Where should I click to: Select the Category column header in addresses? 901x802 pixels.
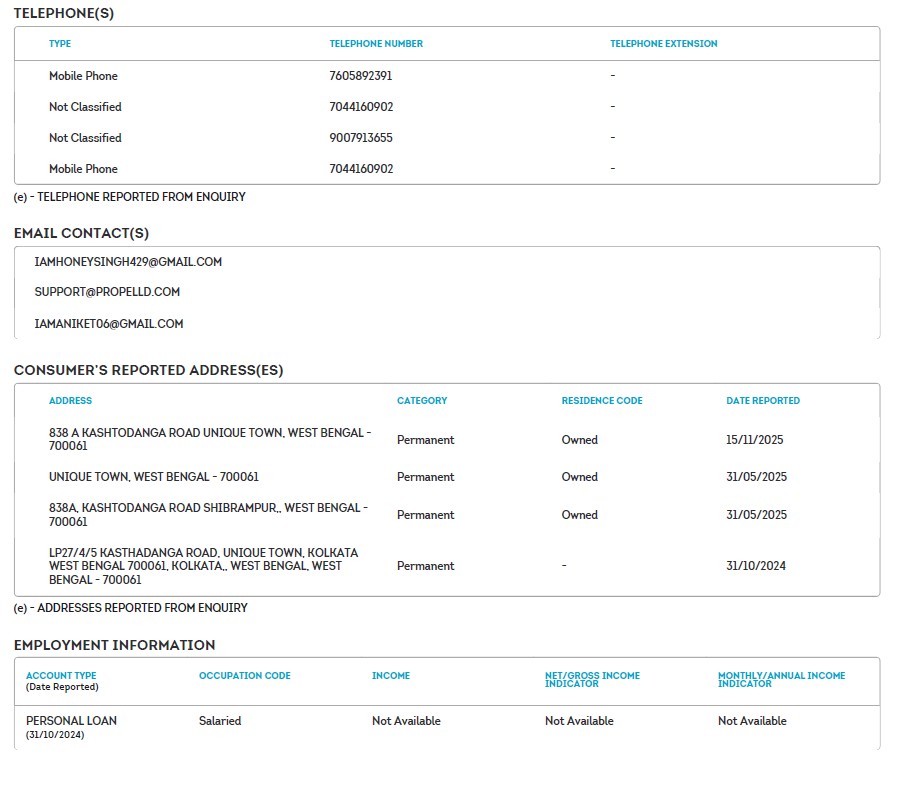pyautogui.click(x=422, y=401)
